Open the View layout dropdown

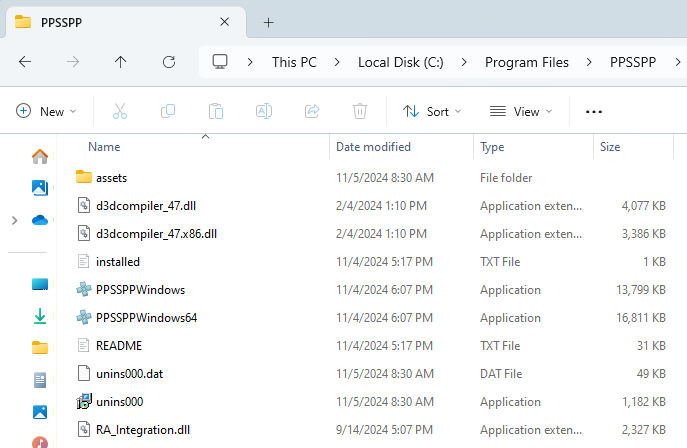pyautogui.click(x=521, y=111)
